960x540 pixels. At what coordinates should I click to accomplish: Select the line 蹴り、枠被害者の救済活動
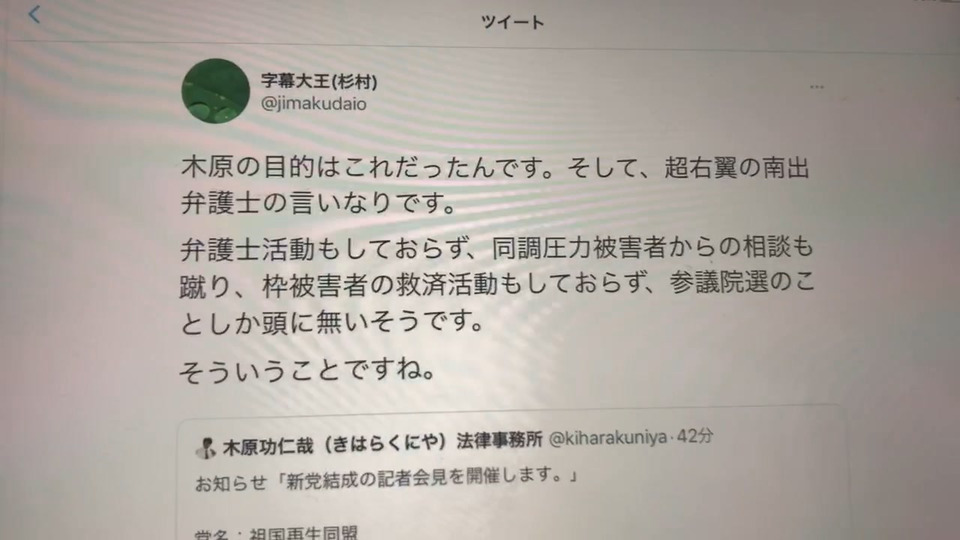tap(497, 284)
